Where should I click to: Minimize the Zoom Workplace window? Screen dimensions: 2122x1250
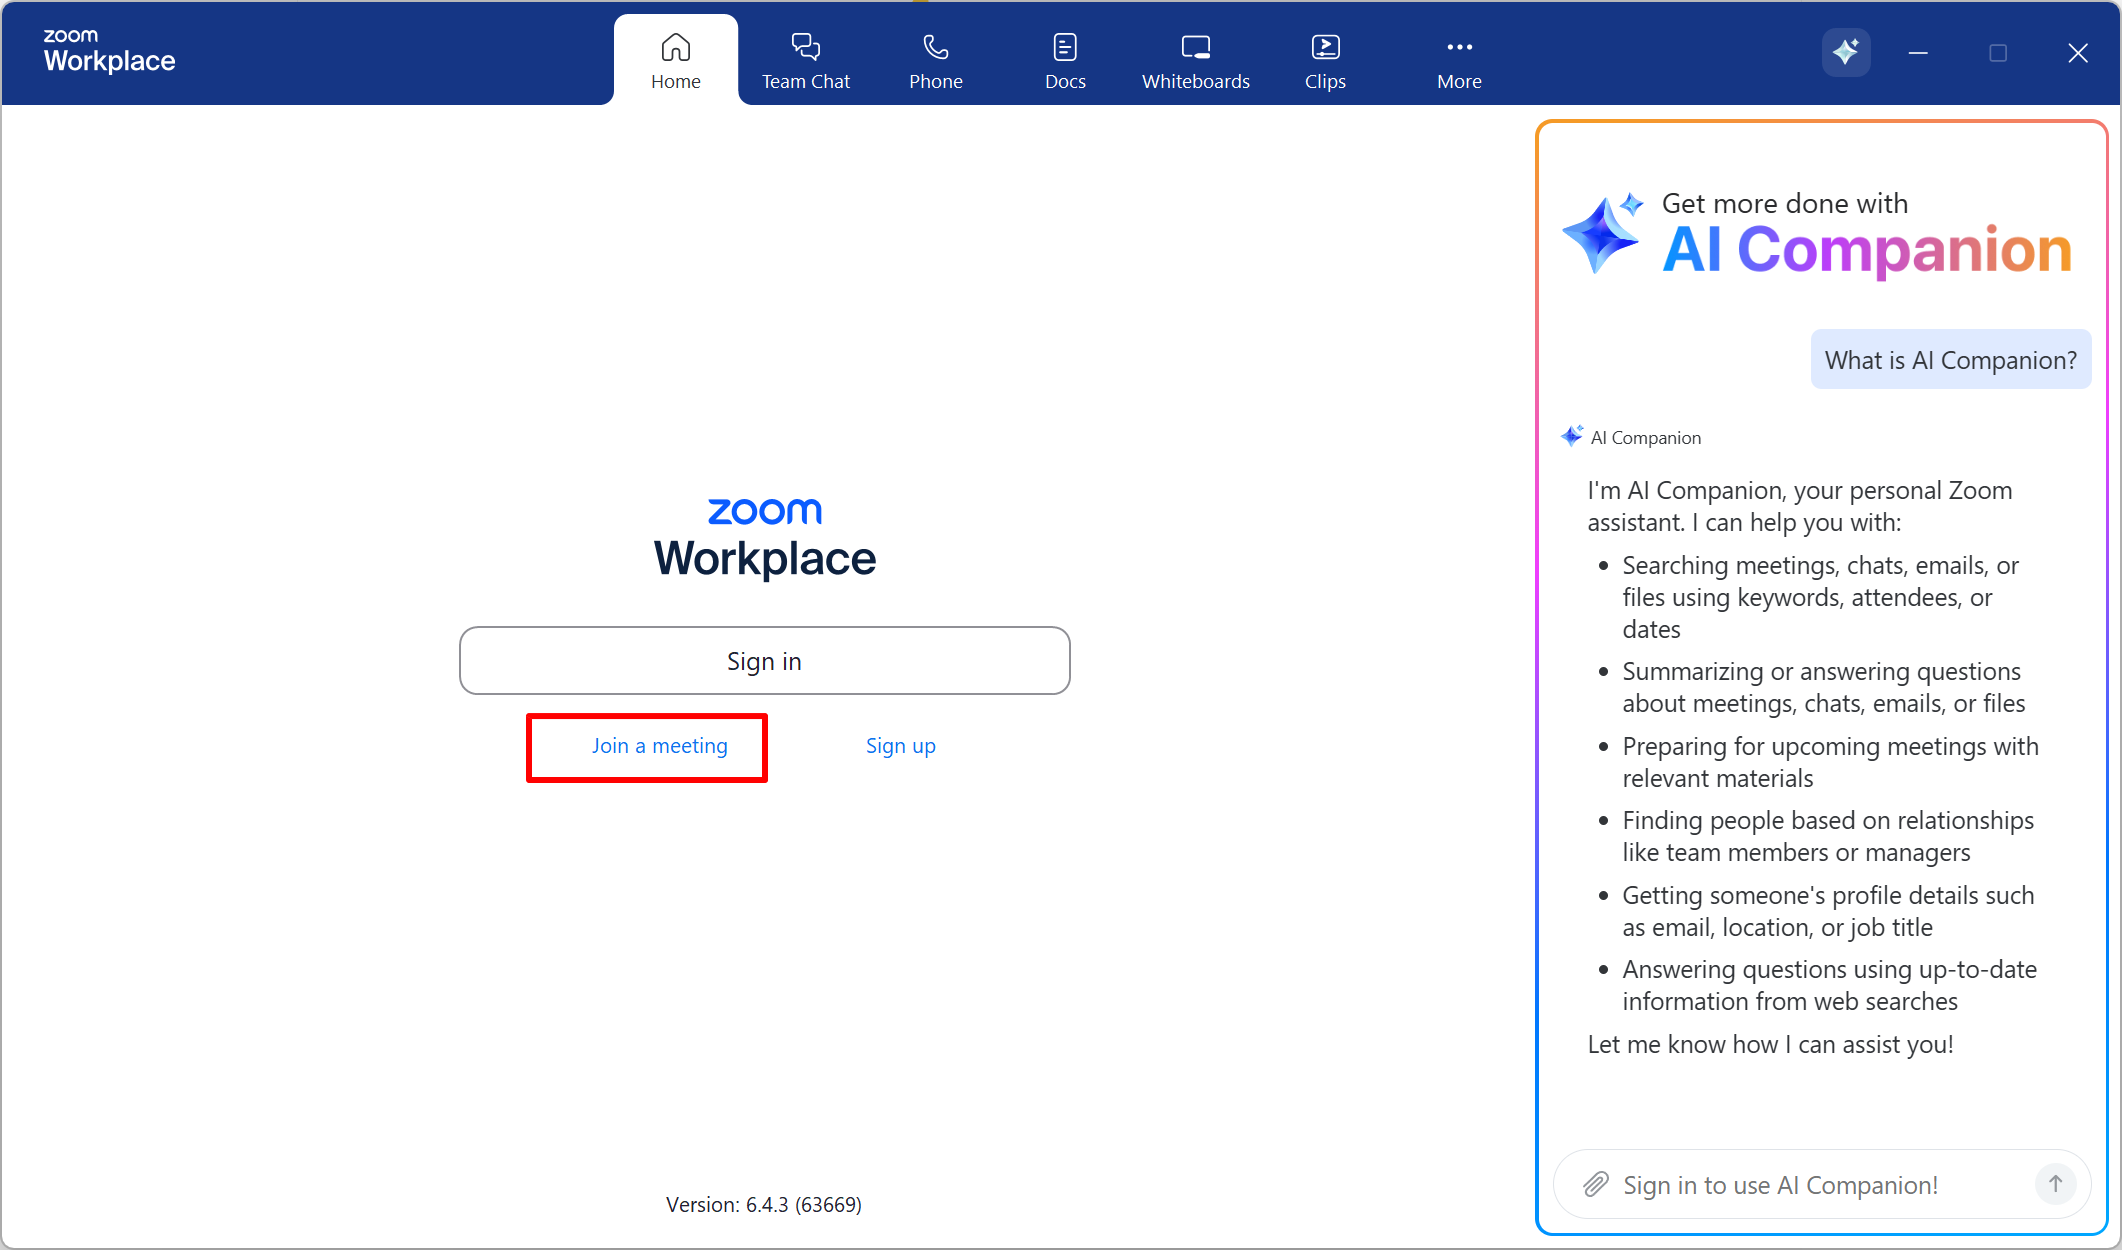1917,53
